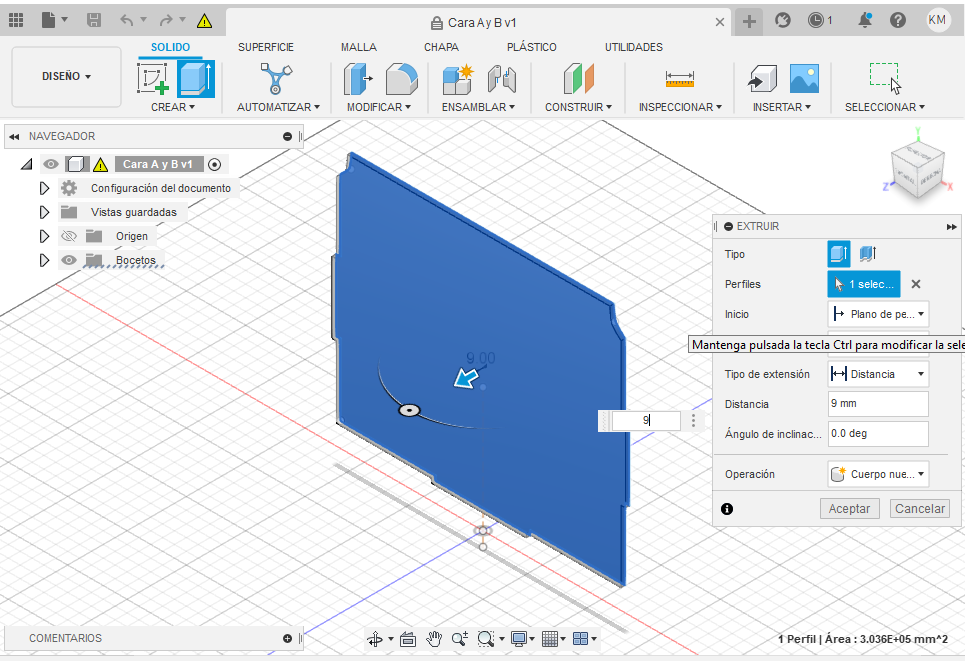Click the Aceptar button
The height and width of the screenshot is (661, 965).
click(848, 508)
